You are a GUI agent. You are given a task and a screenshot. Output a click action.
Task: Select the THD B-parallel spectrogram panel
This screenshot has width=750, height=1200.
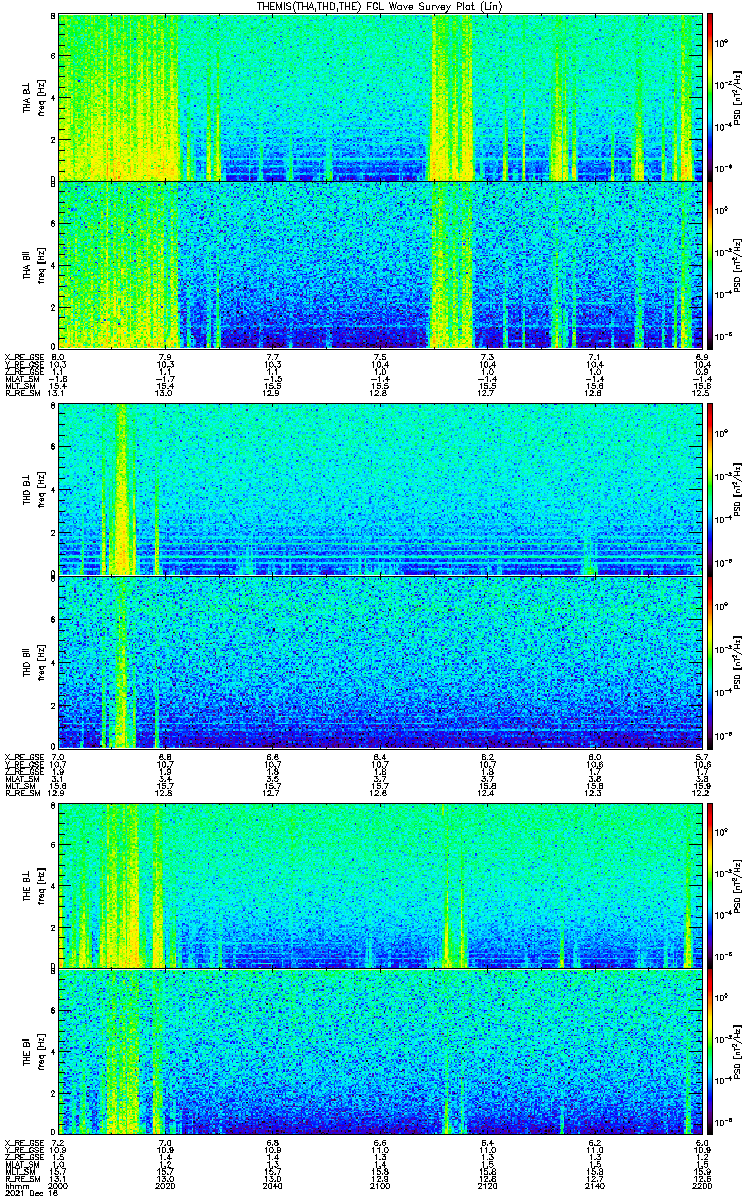coord(378,661)
